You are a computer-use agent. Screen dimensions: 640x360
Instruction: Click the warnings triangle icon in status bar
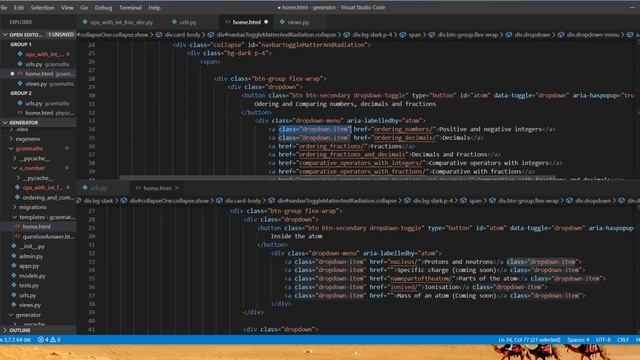click(x=53, y=340)
